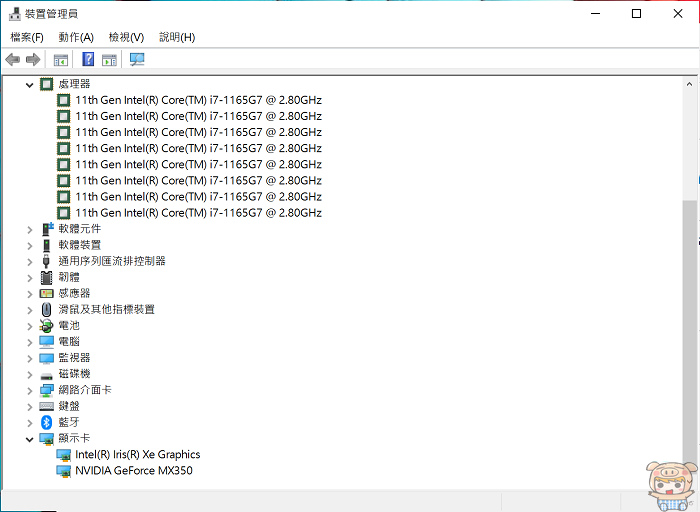Click the 顯示卡 display adapter icon

pyautogui.click(x=46, y=439)
